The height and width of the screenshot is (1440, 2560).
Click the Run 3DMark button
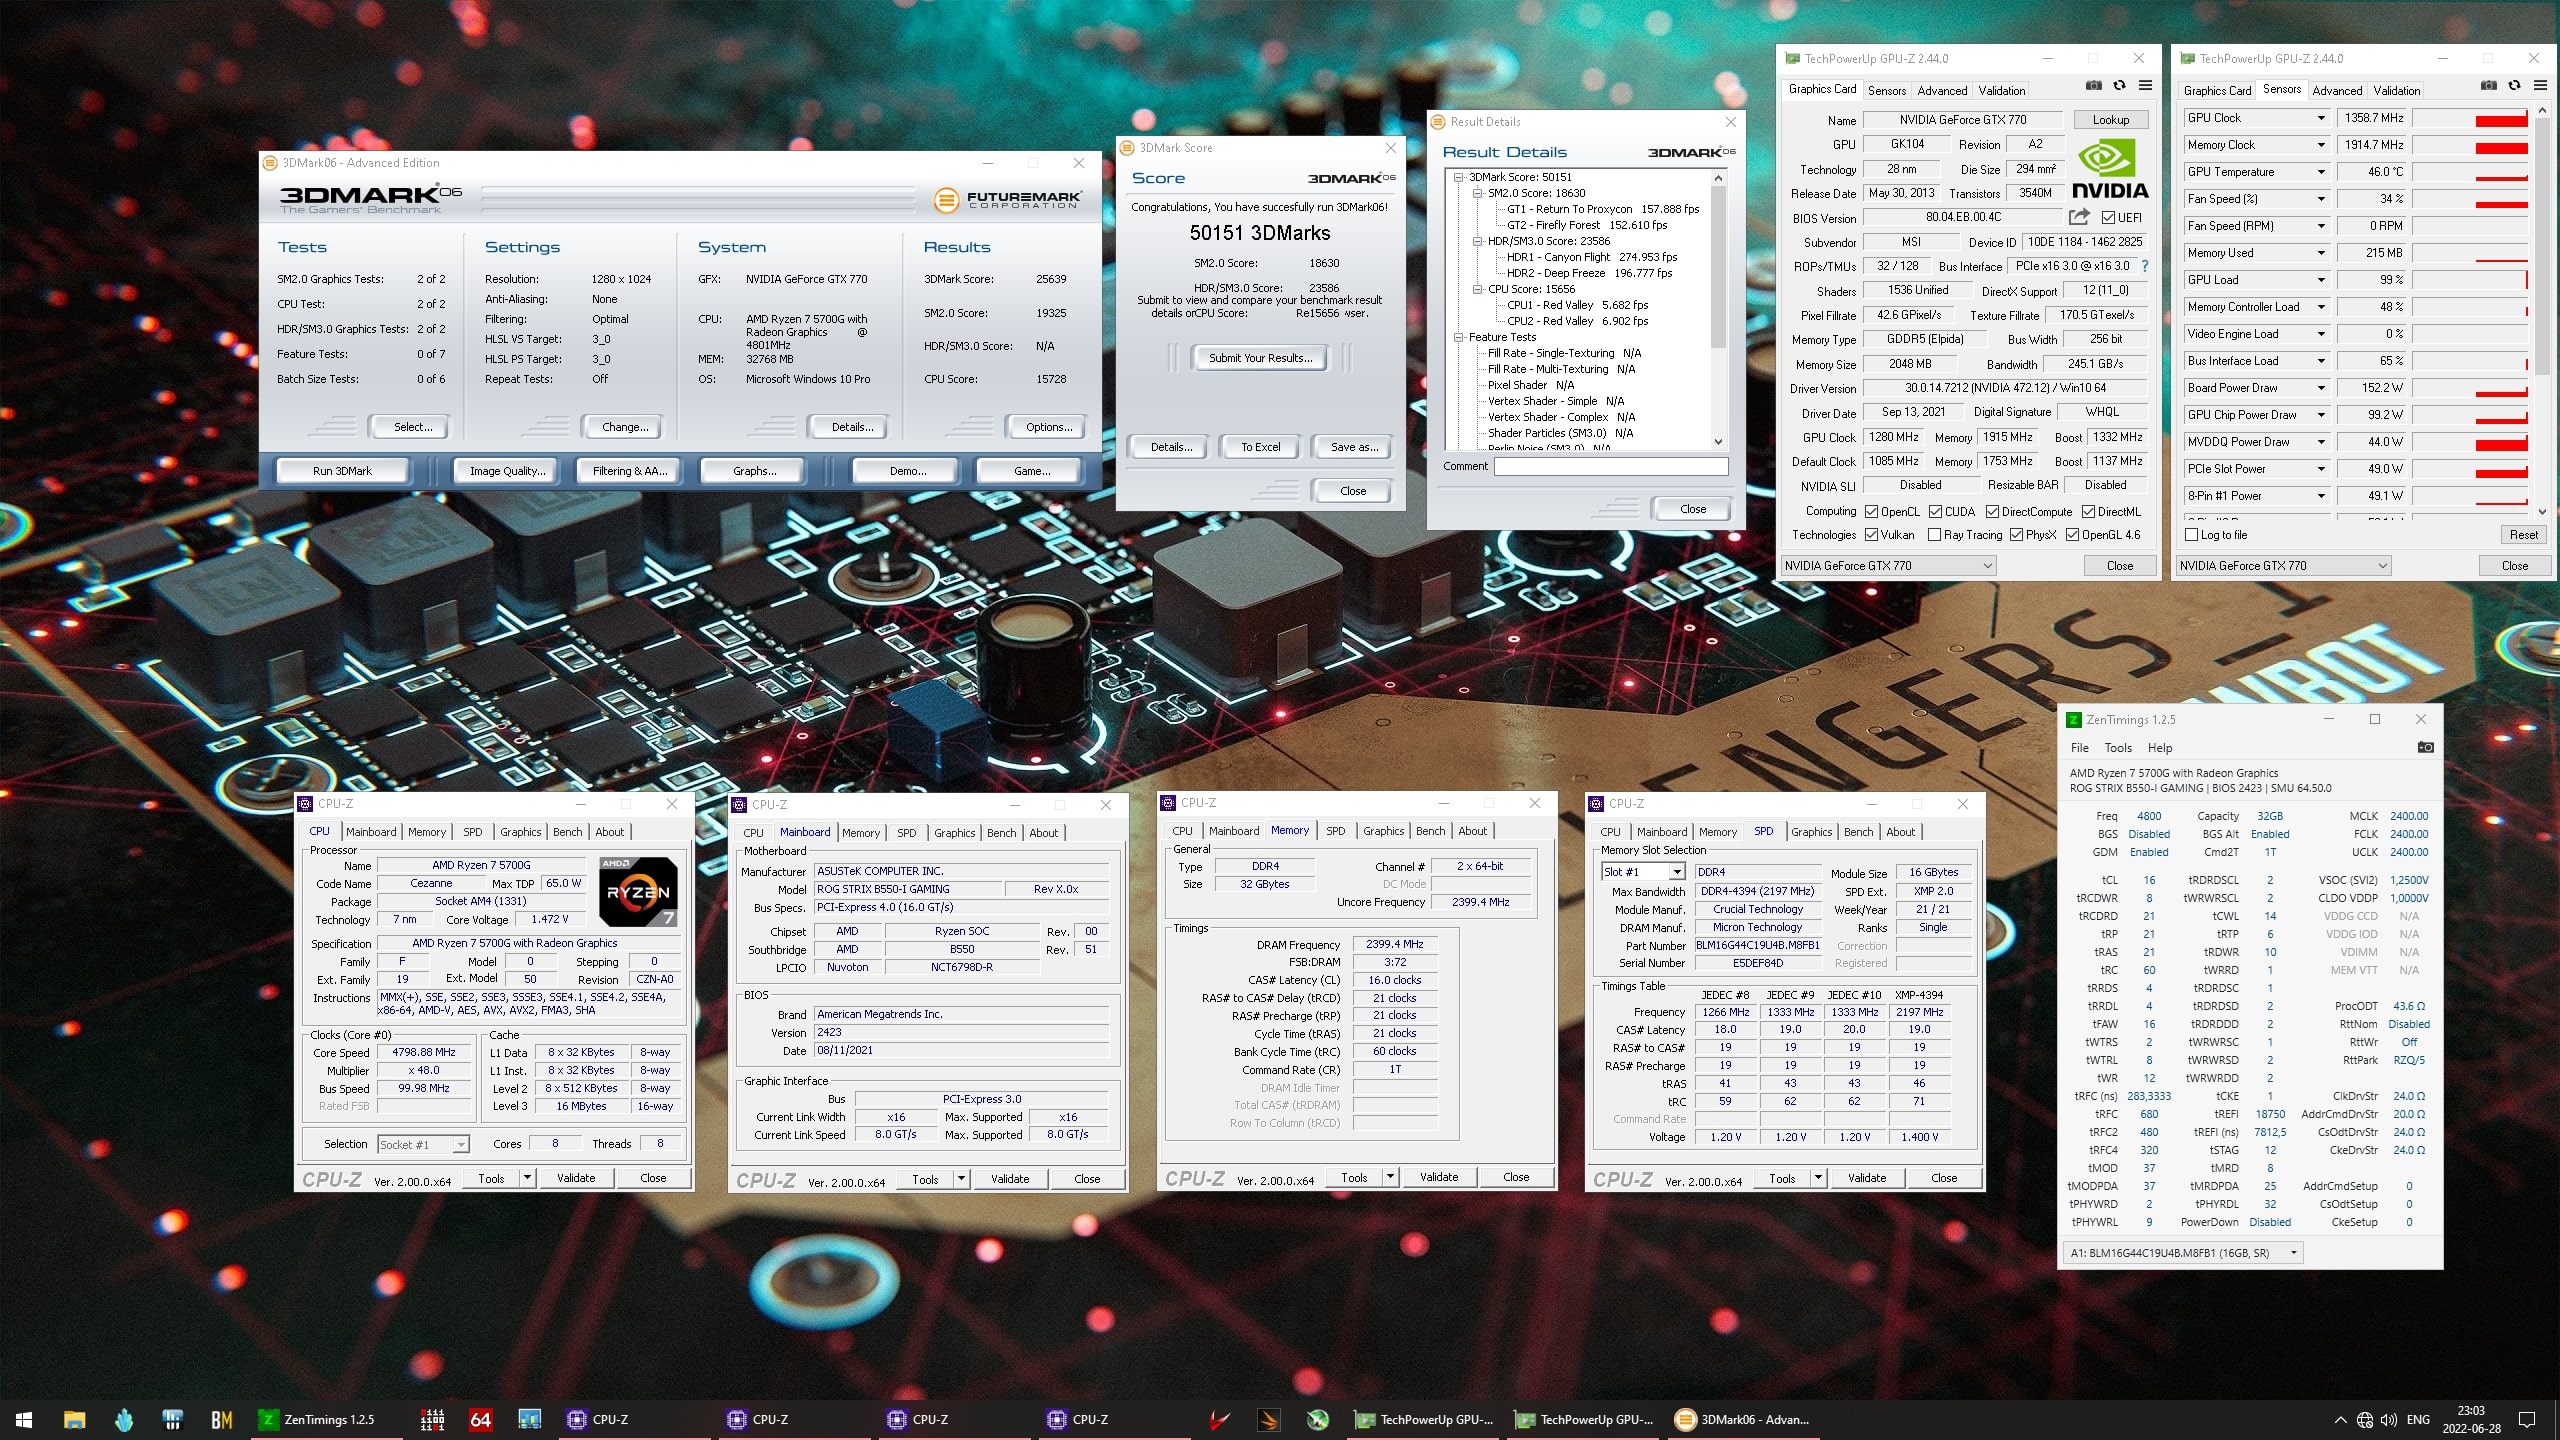tap(342, 470)
